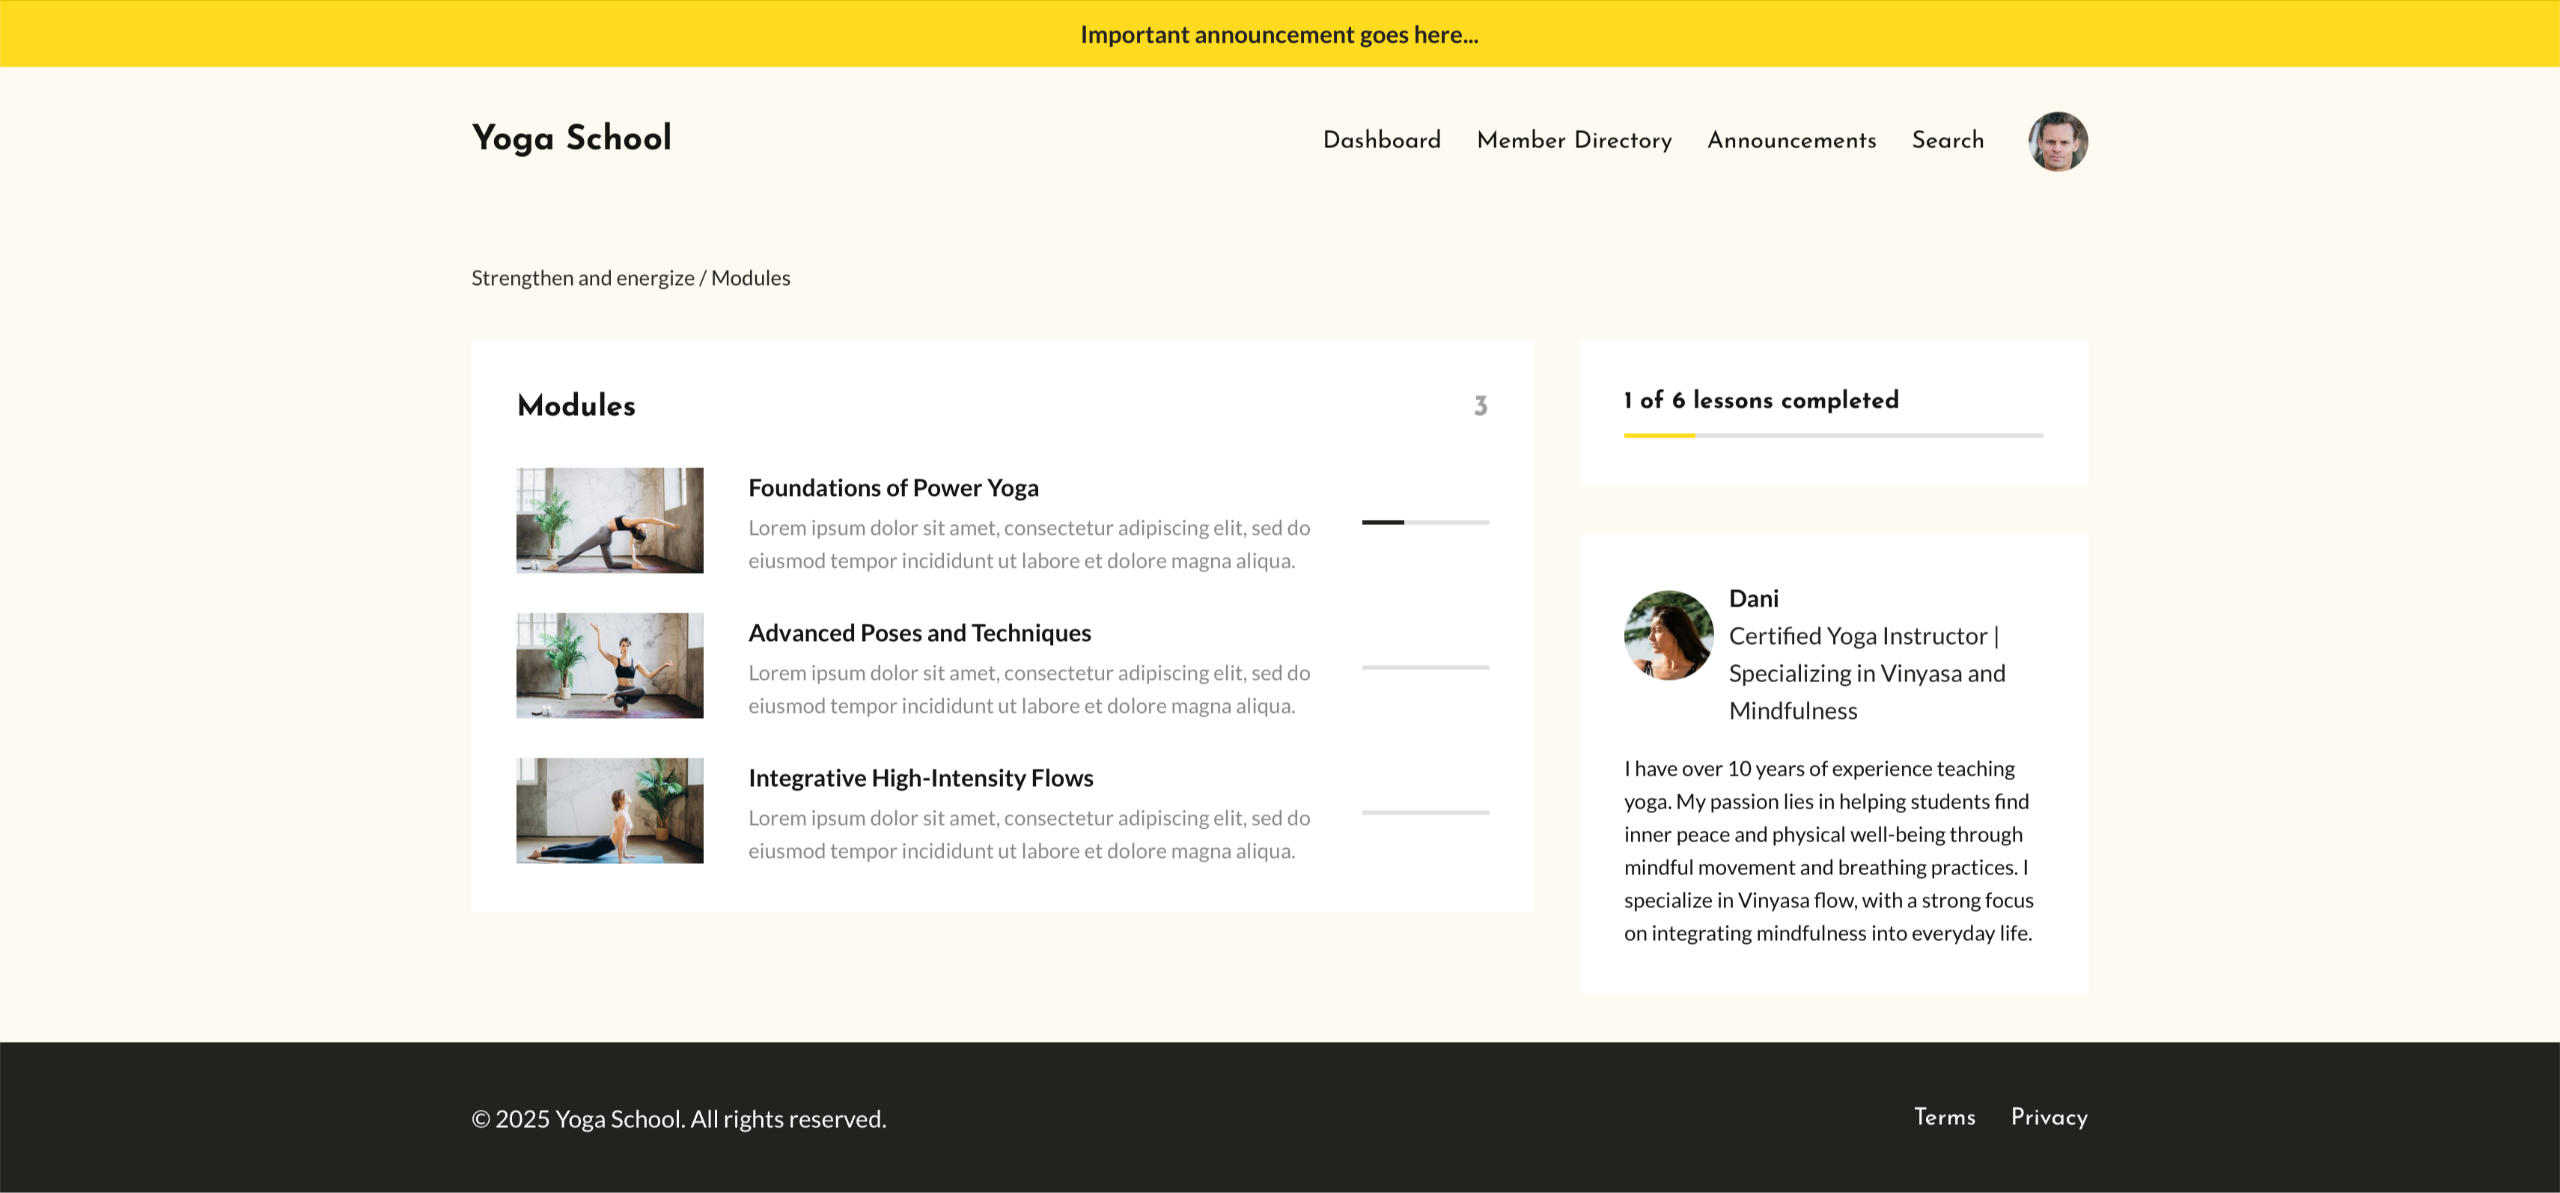The image size is (2560, 1193).
Task: Open Integrative High-Intensity Flows title
Action: [920, 778]
